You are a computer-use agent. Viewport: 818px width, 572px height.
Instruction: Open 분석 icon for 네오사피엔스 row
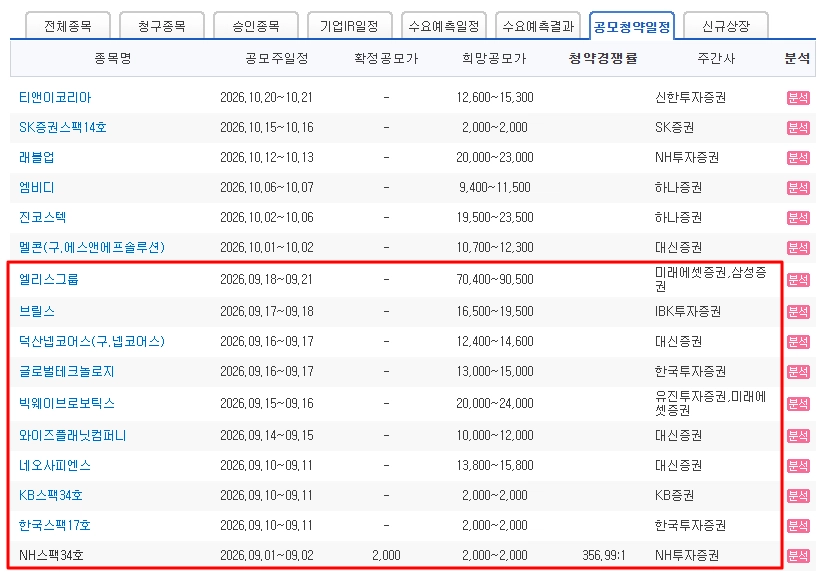798,466
